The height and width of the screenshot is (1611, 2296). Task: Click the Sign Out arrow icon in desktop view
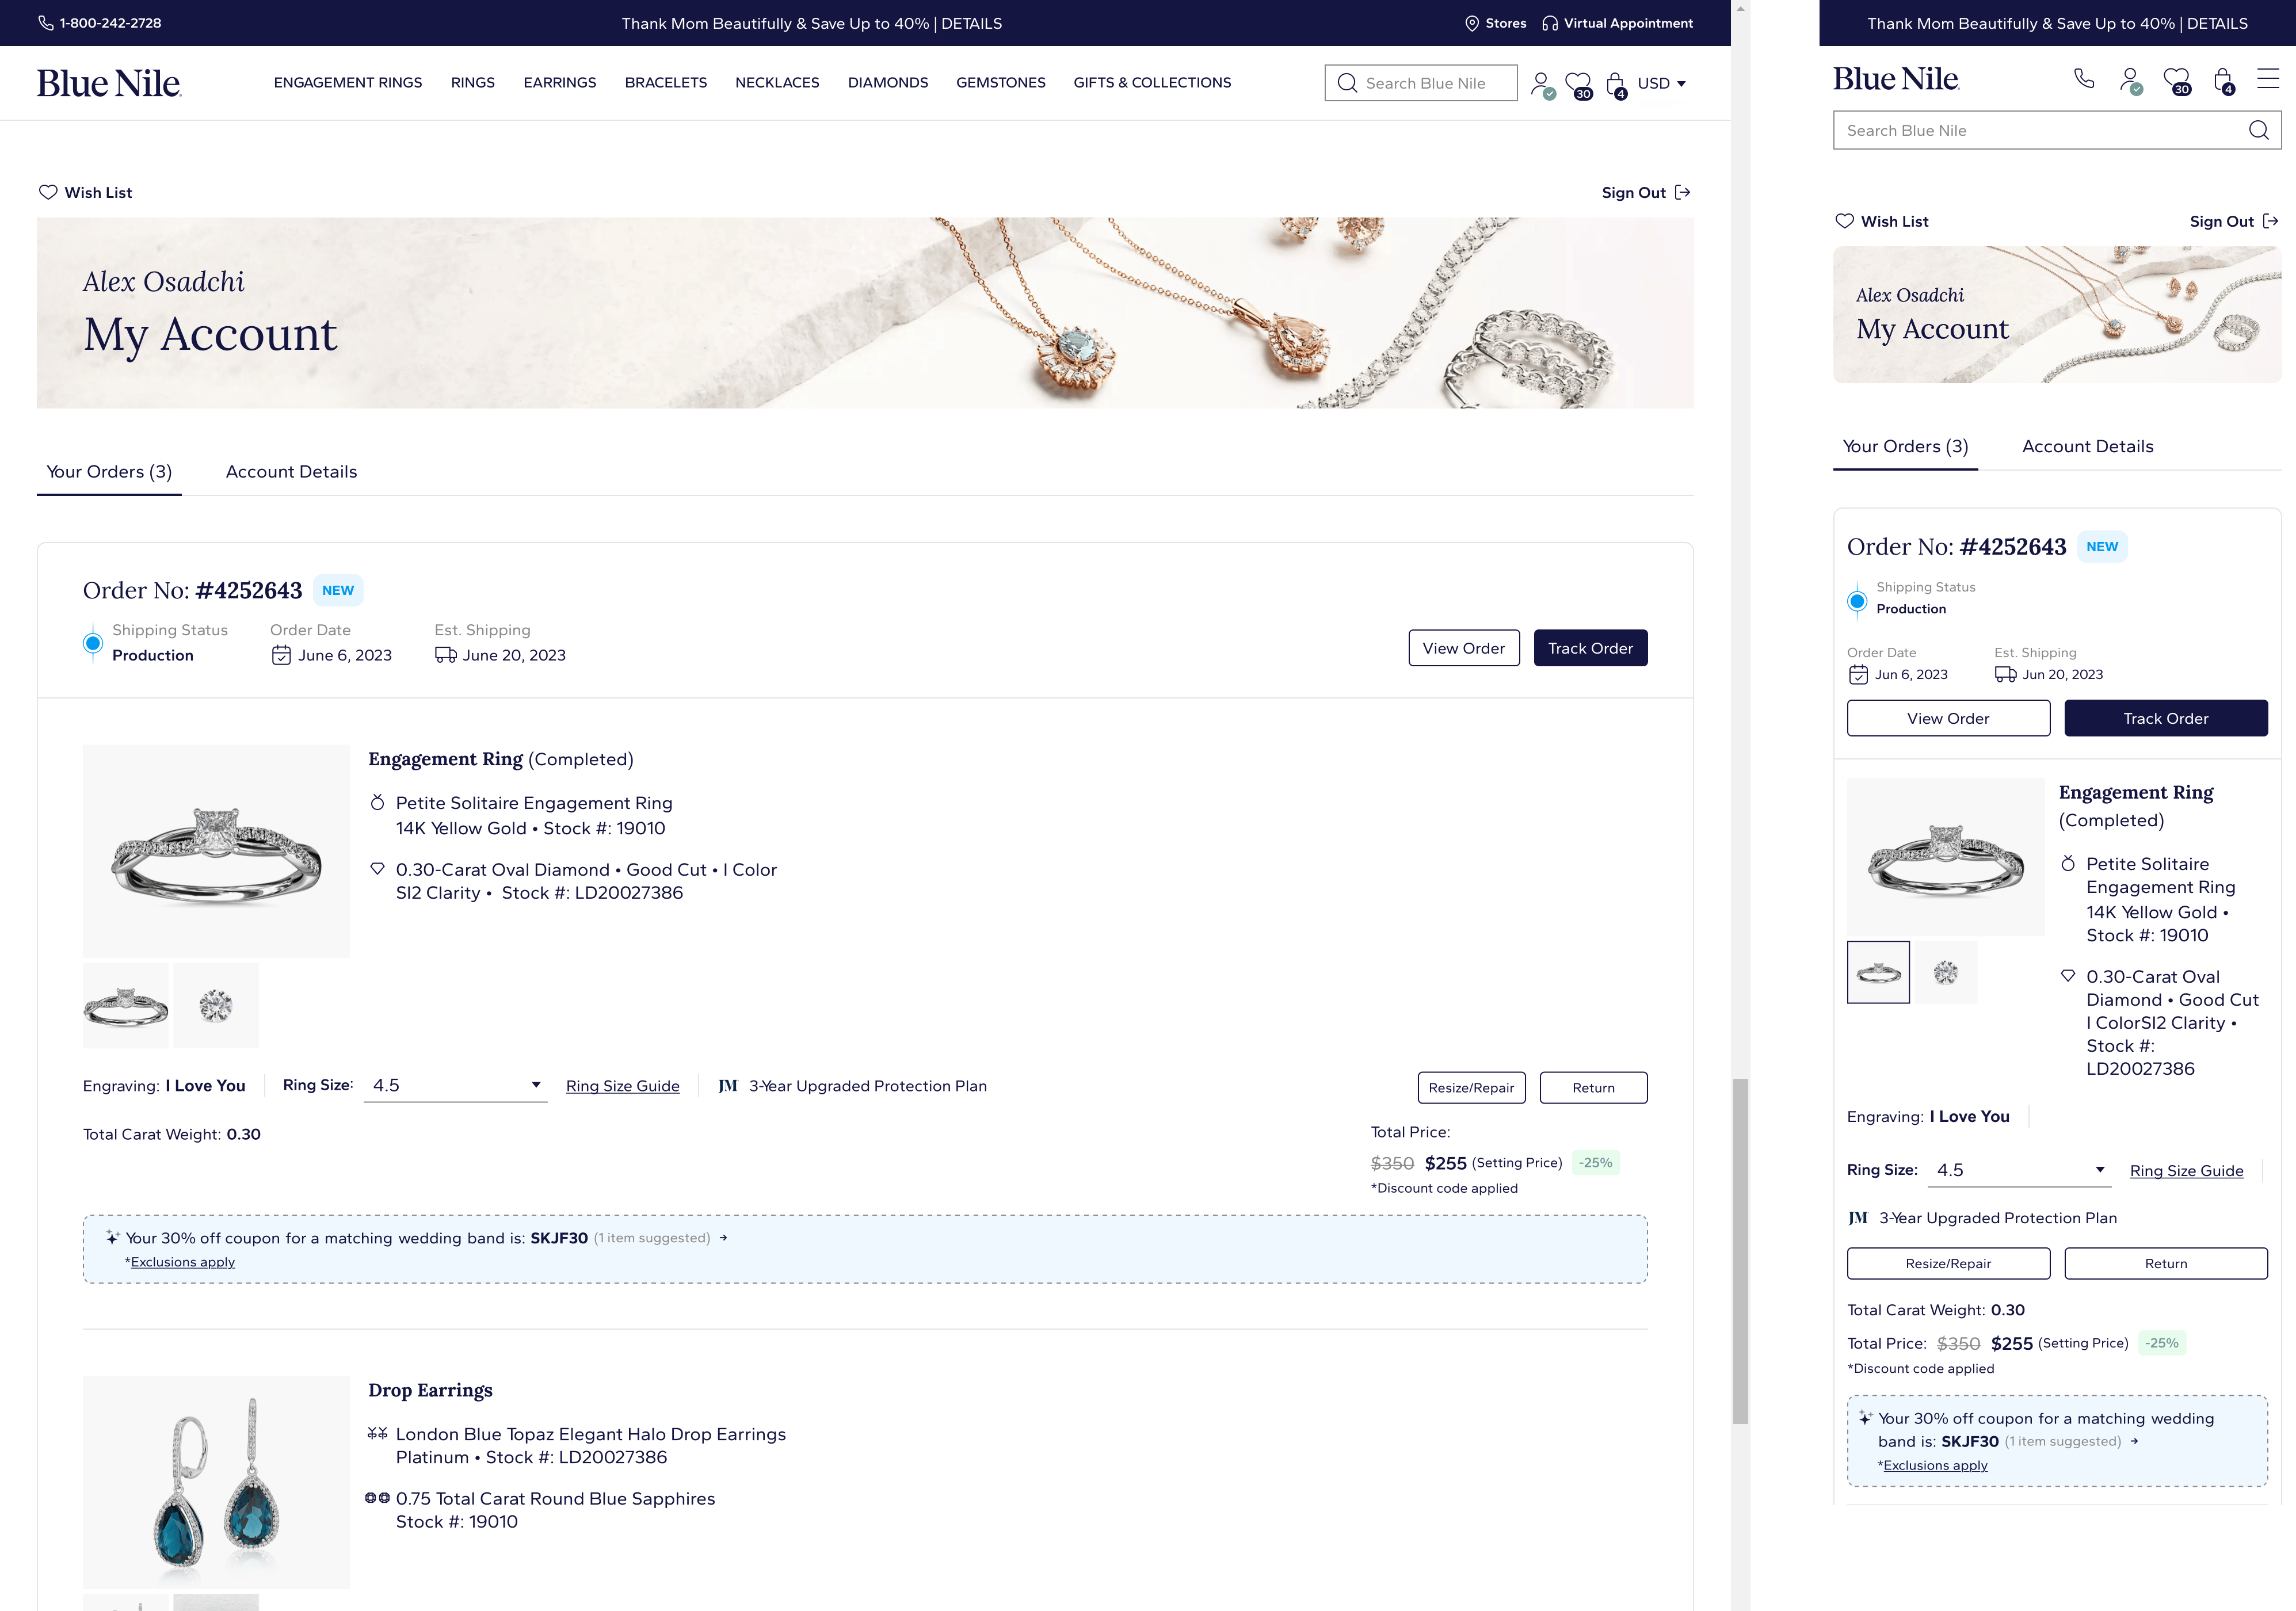[1682, 192]
